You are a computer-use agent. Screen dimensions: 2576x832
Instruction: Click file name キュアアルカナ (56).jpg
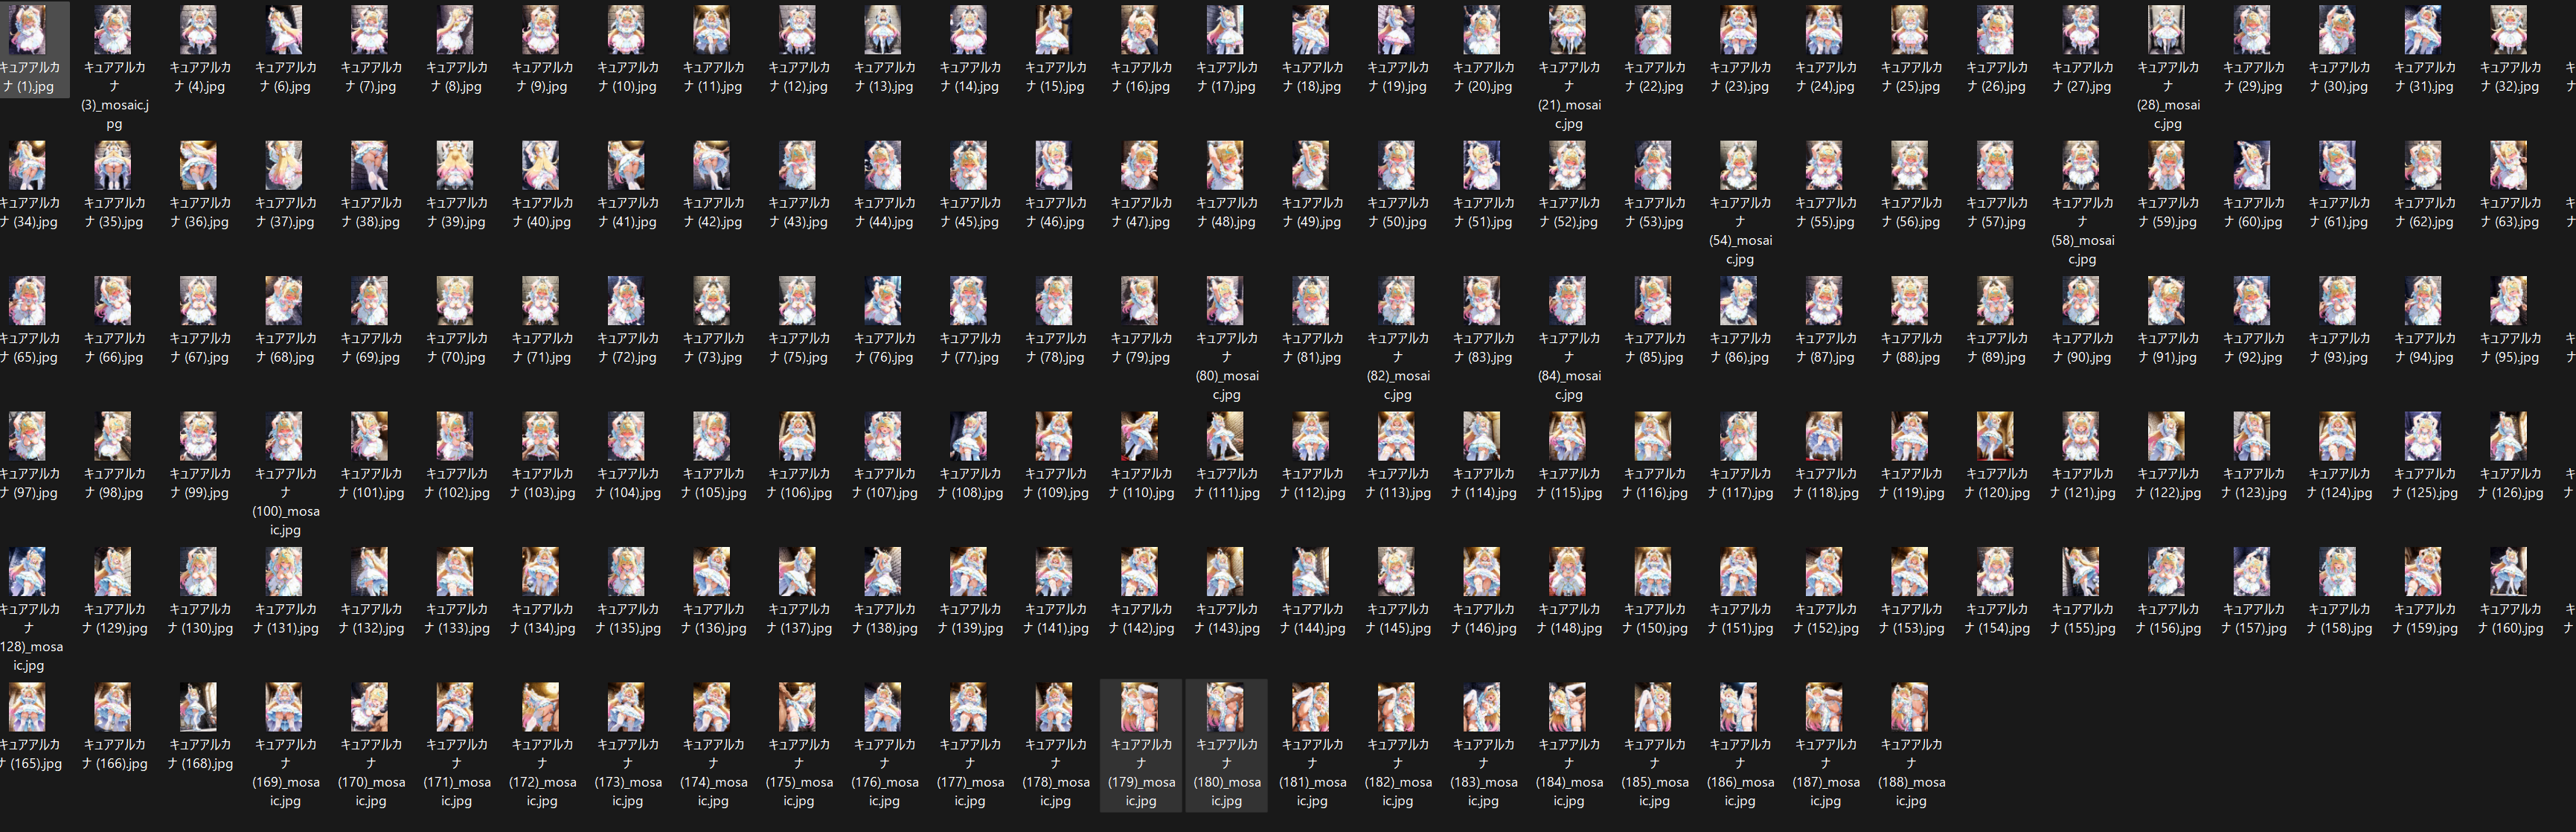[1911, 212]
